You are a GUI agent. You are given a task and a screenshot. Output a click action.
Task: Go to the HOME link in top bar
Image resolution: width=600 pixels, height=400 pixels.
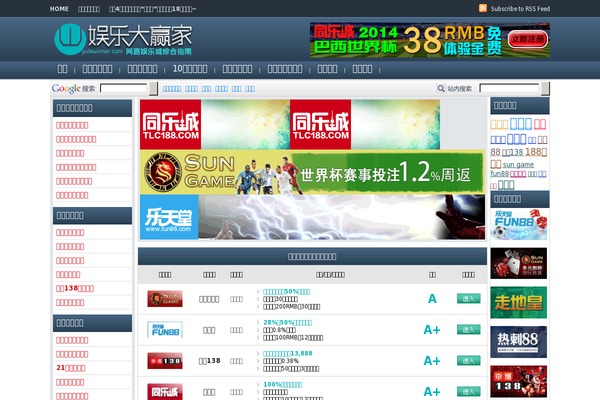click(59, 8)
